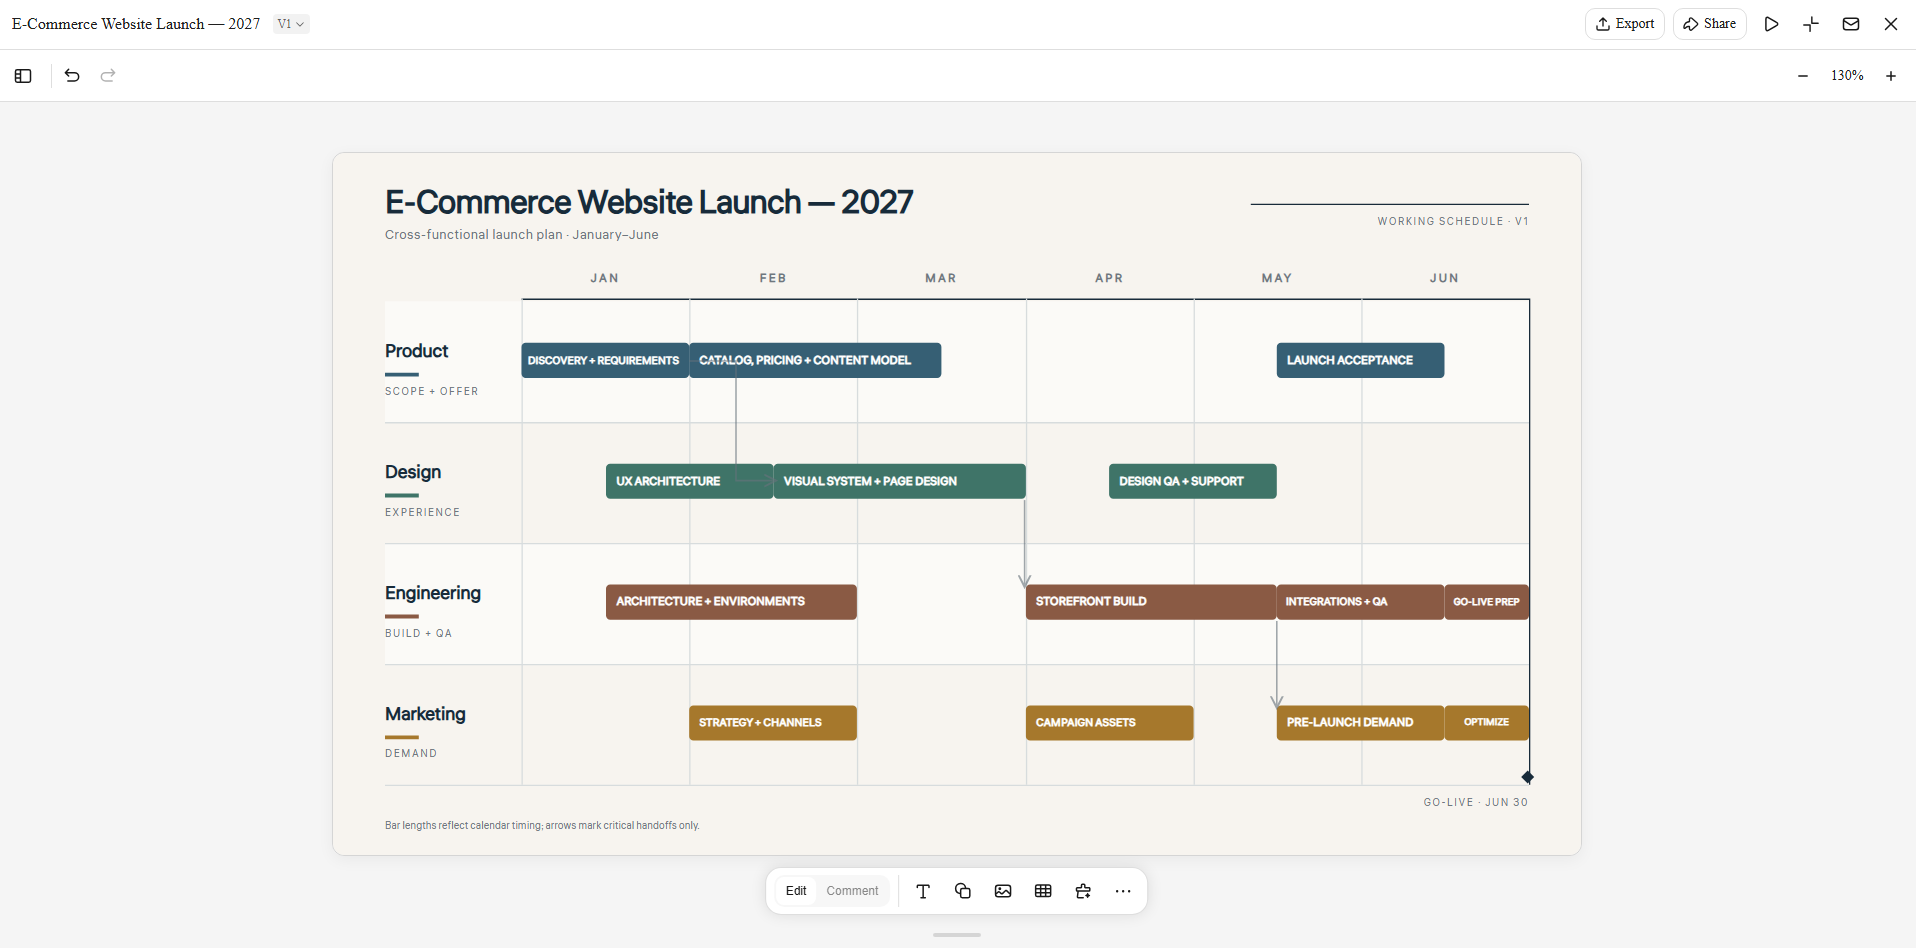Select the Design QA + Support bar
The height and width of the screenshot is (948, 1916).
coord(1192,481)
